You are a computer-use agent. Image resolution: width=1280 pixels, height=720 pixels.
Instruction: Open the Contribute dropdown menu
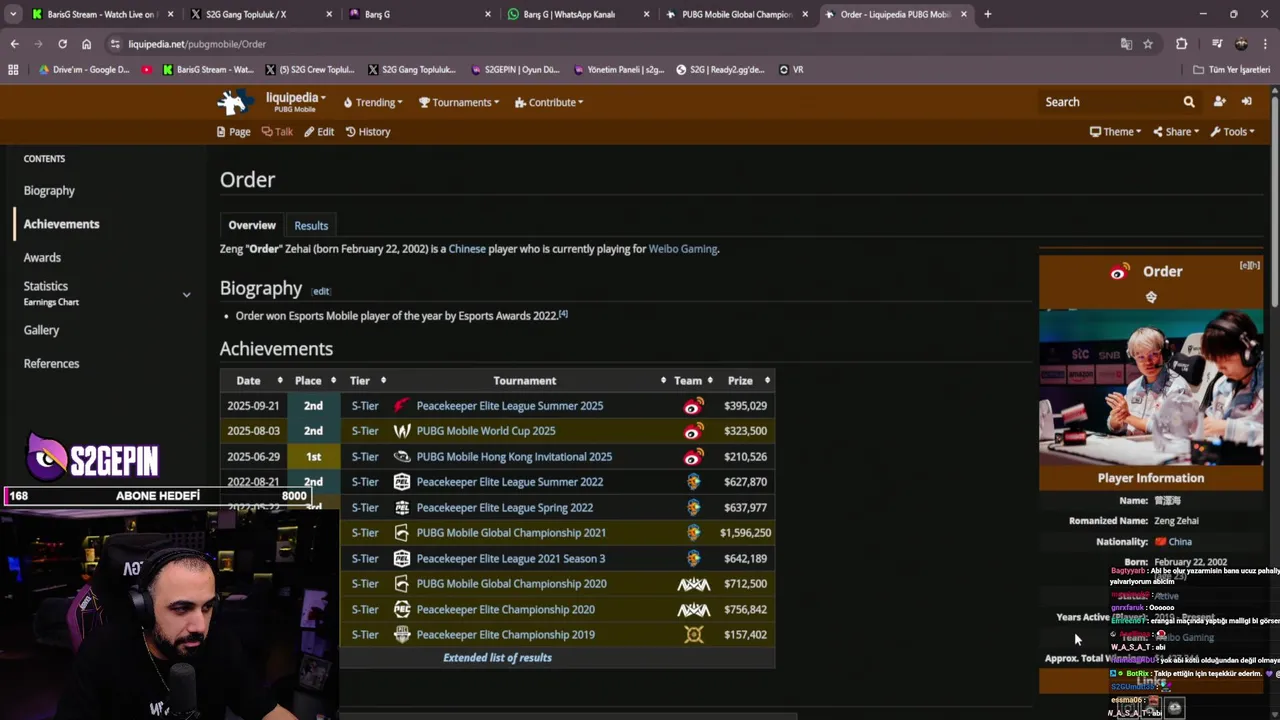tap(549, 102)
